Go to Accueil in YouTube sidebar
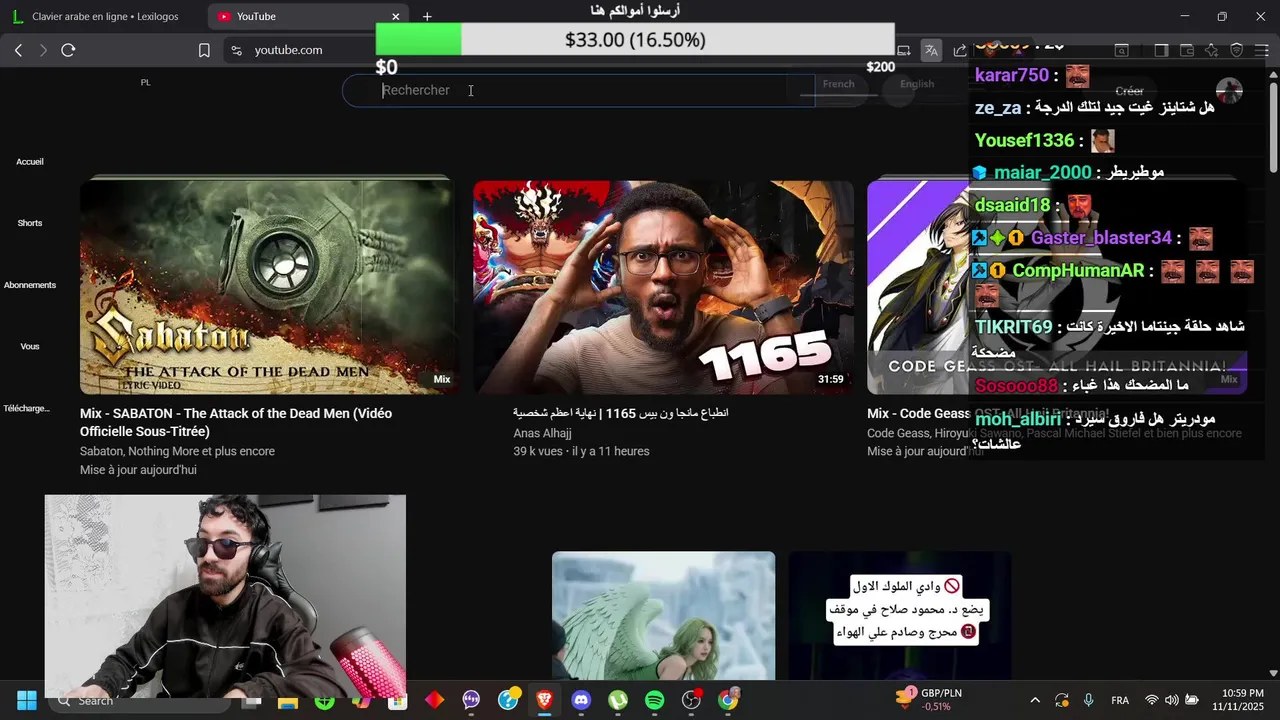The height and width of the screenshot is (720, 1280). 30,162
